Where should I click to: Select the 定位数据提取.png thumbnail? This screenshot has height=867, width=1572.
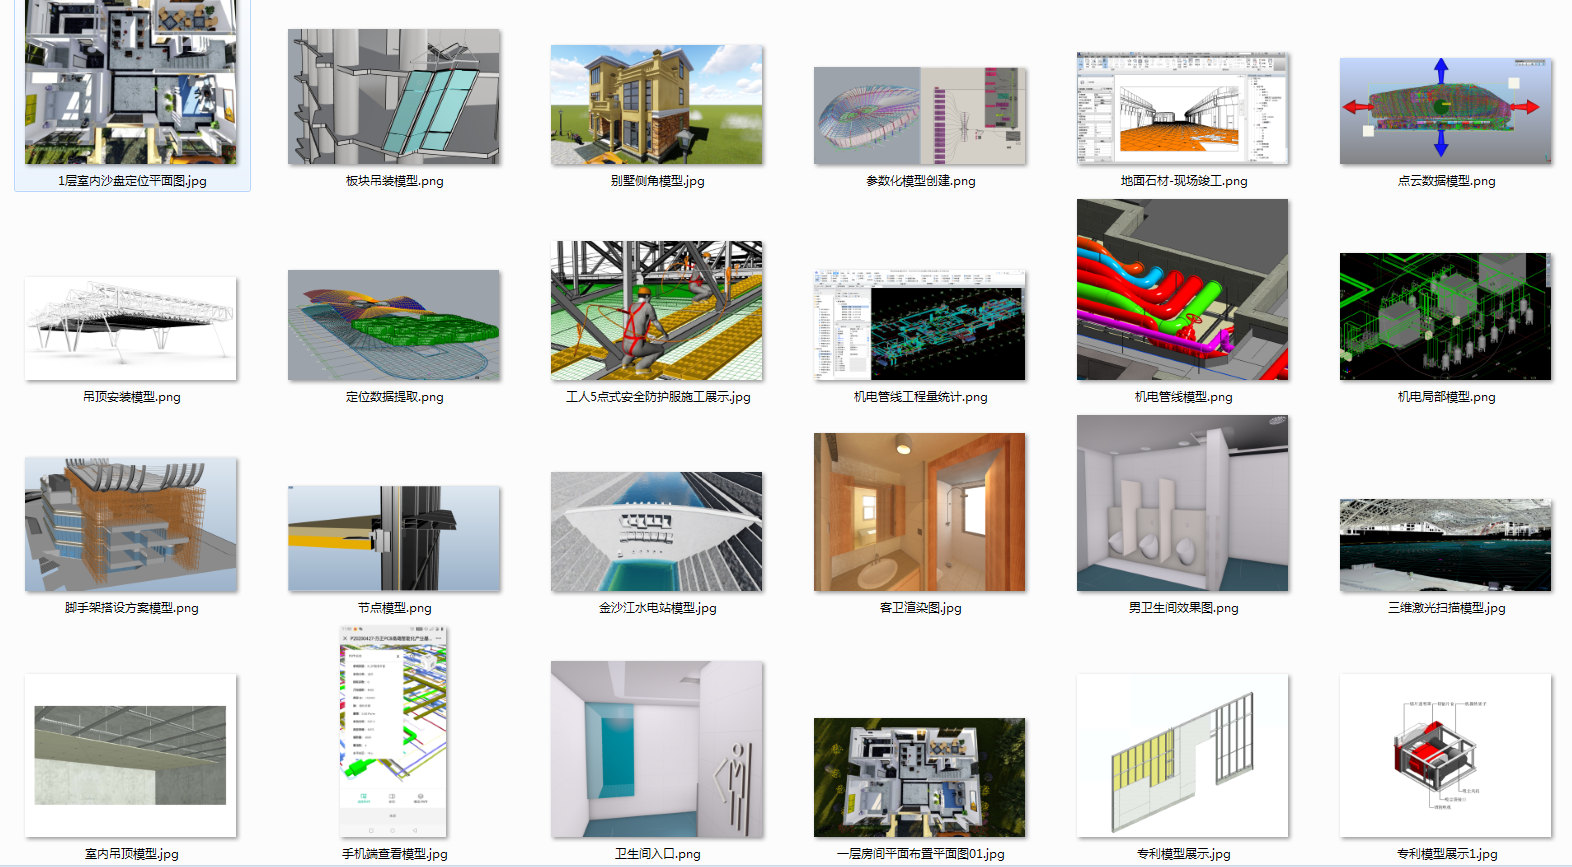click(x=394, y=325)
